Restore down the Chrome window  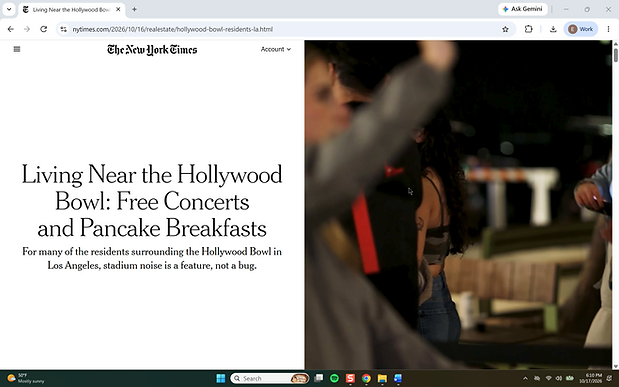587,9
